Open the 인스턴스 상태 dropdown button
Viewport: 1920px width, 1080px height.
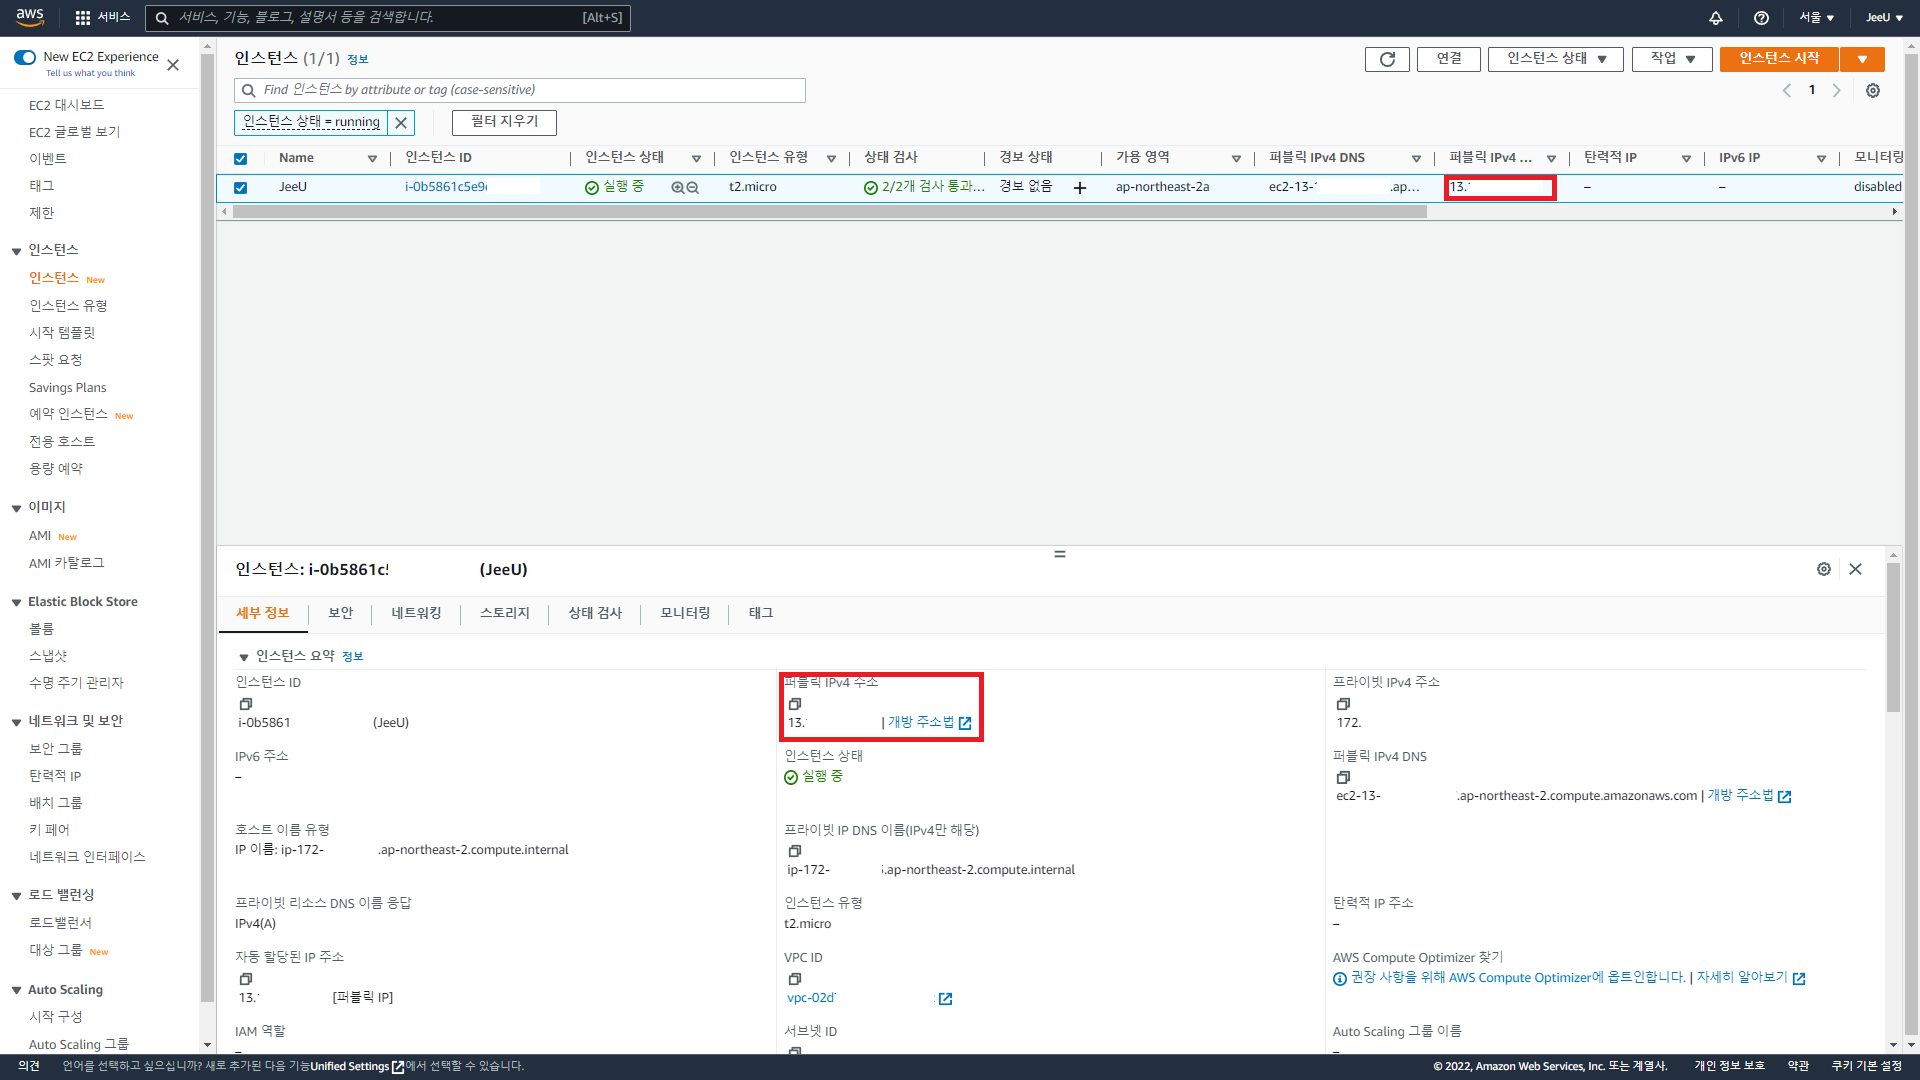click(1555, 59)
